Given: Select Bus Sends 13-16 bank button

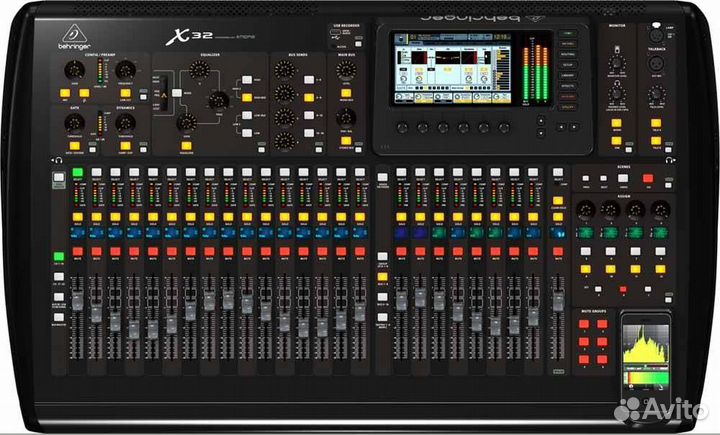Looking at the screenshot, I should pyautogui.click(x=309, y=133).
